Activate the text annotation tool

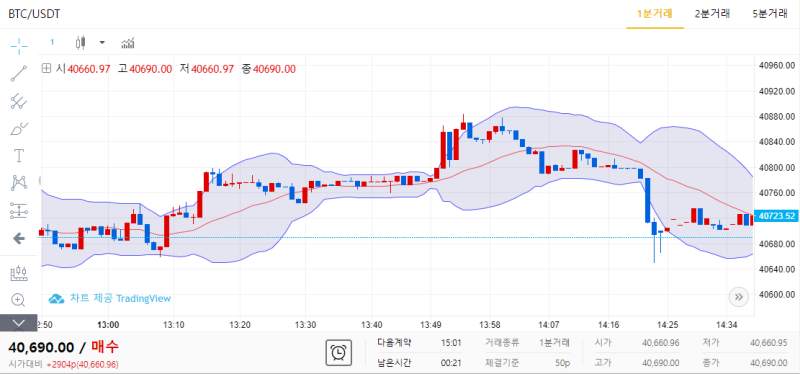[x=19, y=156]
